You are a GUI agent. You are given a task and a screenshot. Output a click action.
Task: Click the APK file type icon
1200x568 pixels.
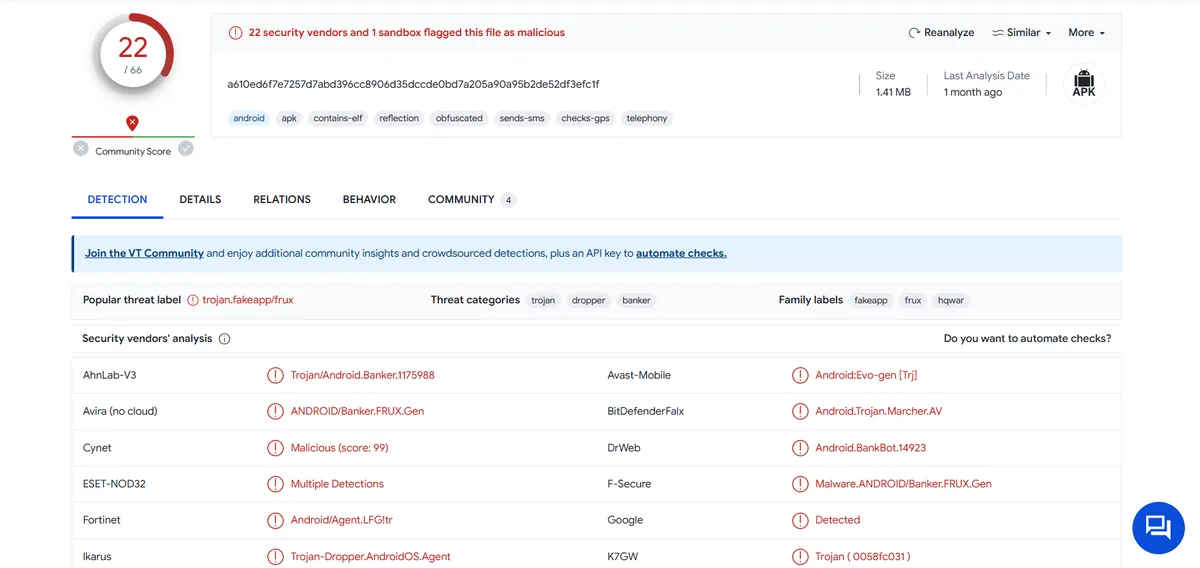[1084, 84]
